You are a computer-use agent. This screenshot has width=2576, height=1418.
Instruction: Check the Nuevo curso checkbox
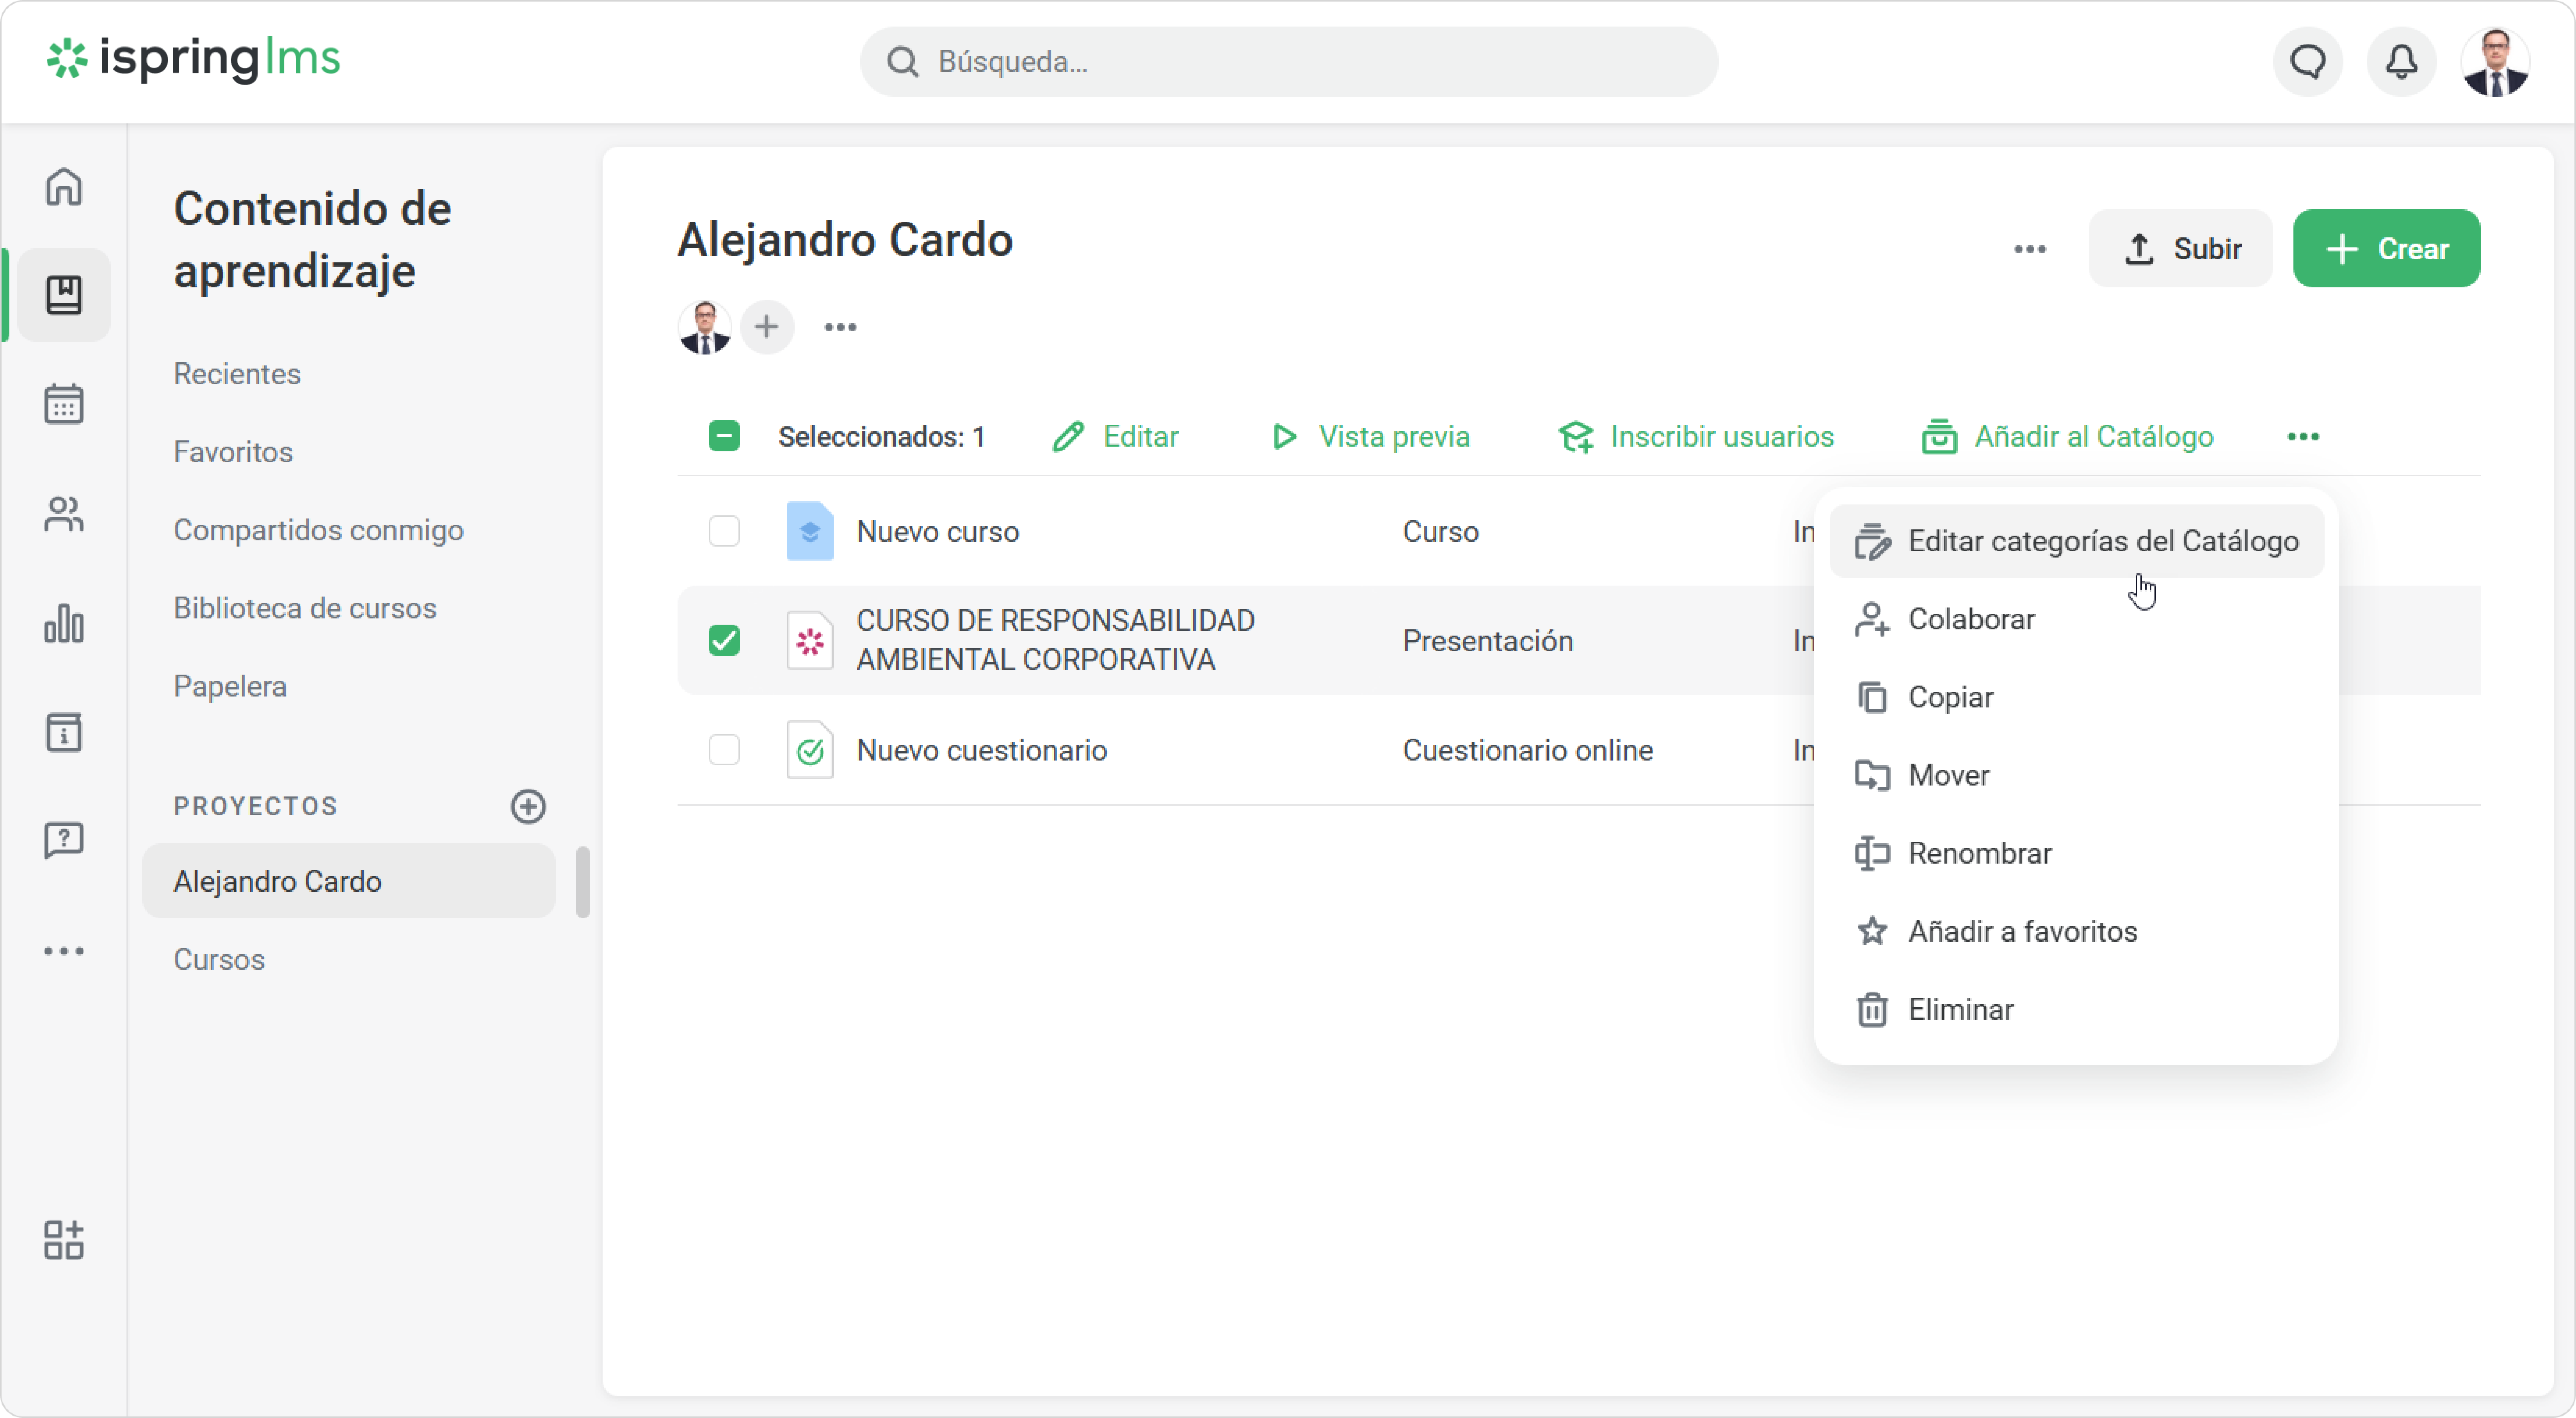tap(724, 531)
